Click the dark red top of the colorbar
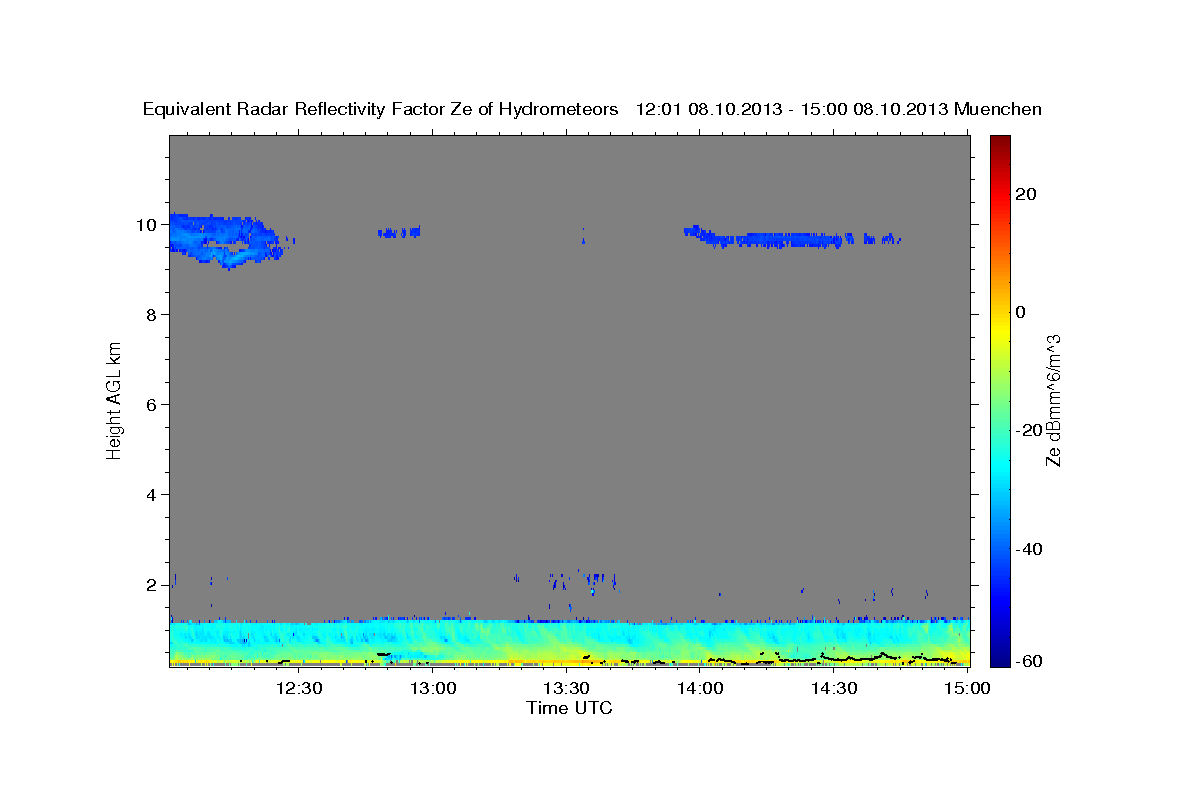The image size is (1200, 800). (1000, 142)
